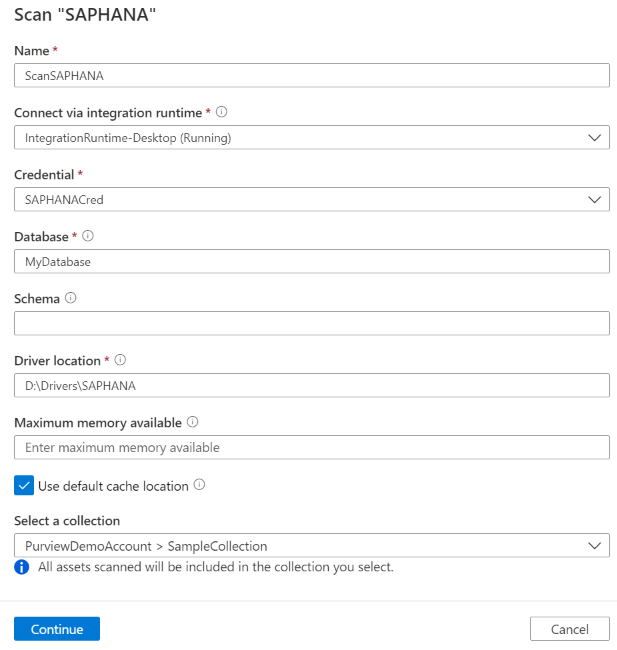Click info icon next to Schema label
617x650 pixels.
[70, 298]
